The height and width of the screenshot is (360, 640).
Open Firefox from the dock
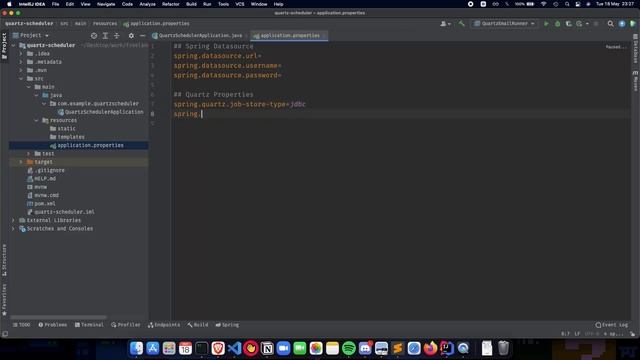pos(430,348)
